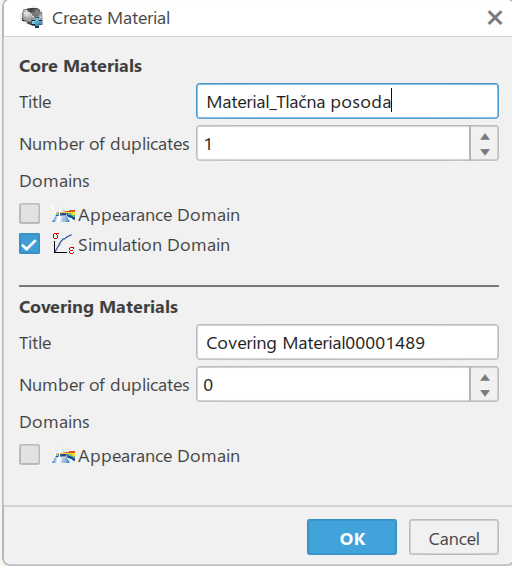Viewport: 512px width, 566px height.
Task: Decrease Core Materials number of duplicates
Action: click(x=485, y=152)
